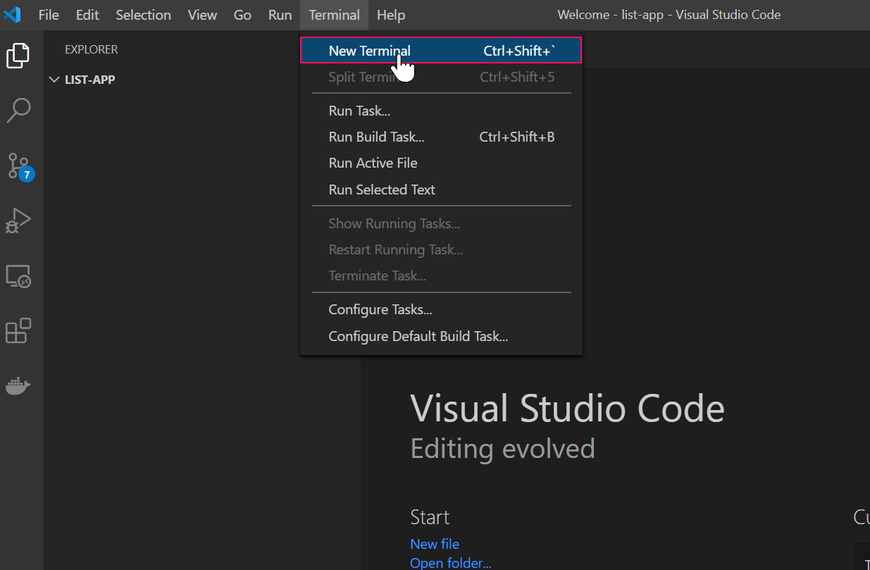Click the New file link
The image size is (870, 570).
(434, 544)
